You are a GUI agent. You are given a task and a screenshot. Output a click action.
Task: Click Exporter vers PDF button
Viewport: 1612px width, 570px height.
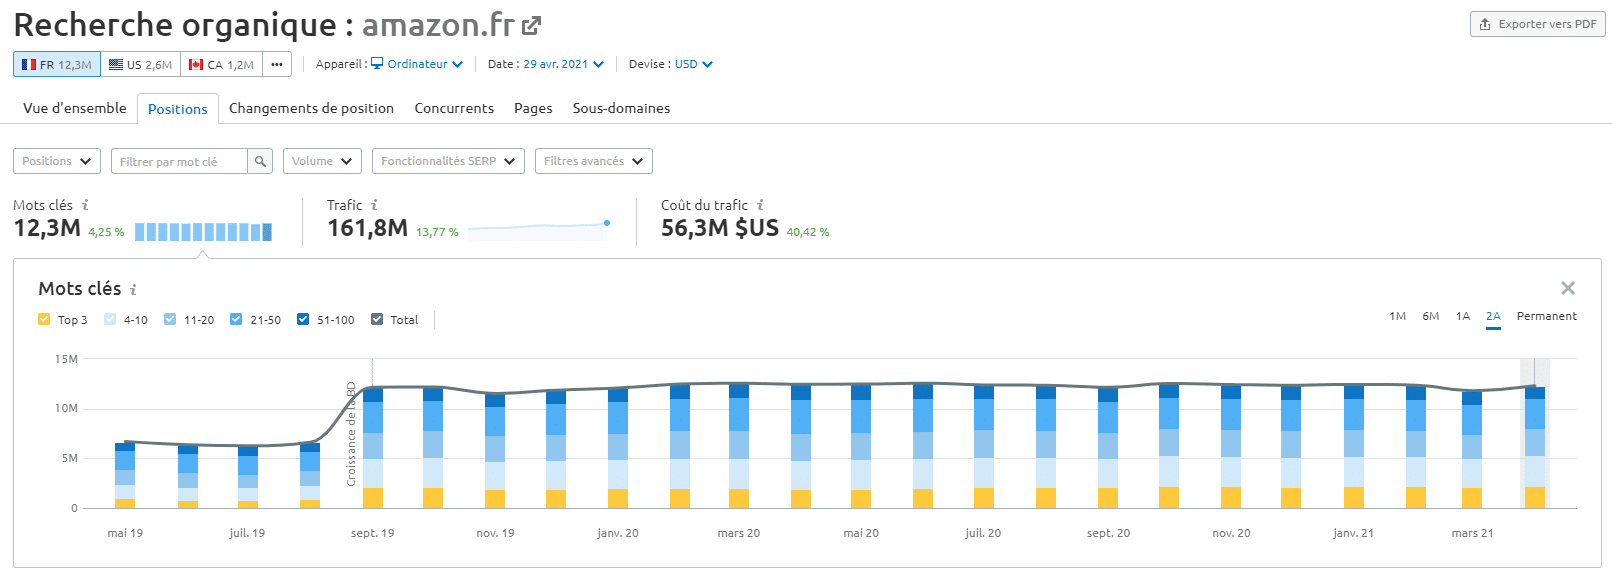click(x=1537, y=24)
